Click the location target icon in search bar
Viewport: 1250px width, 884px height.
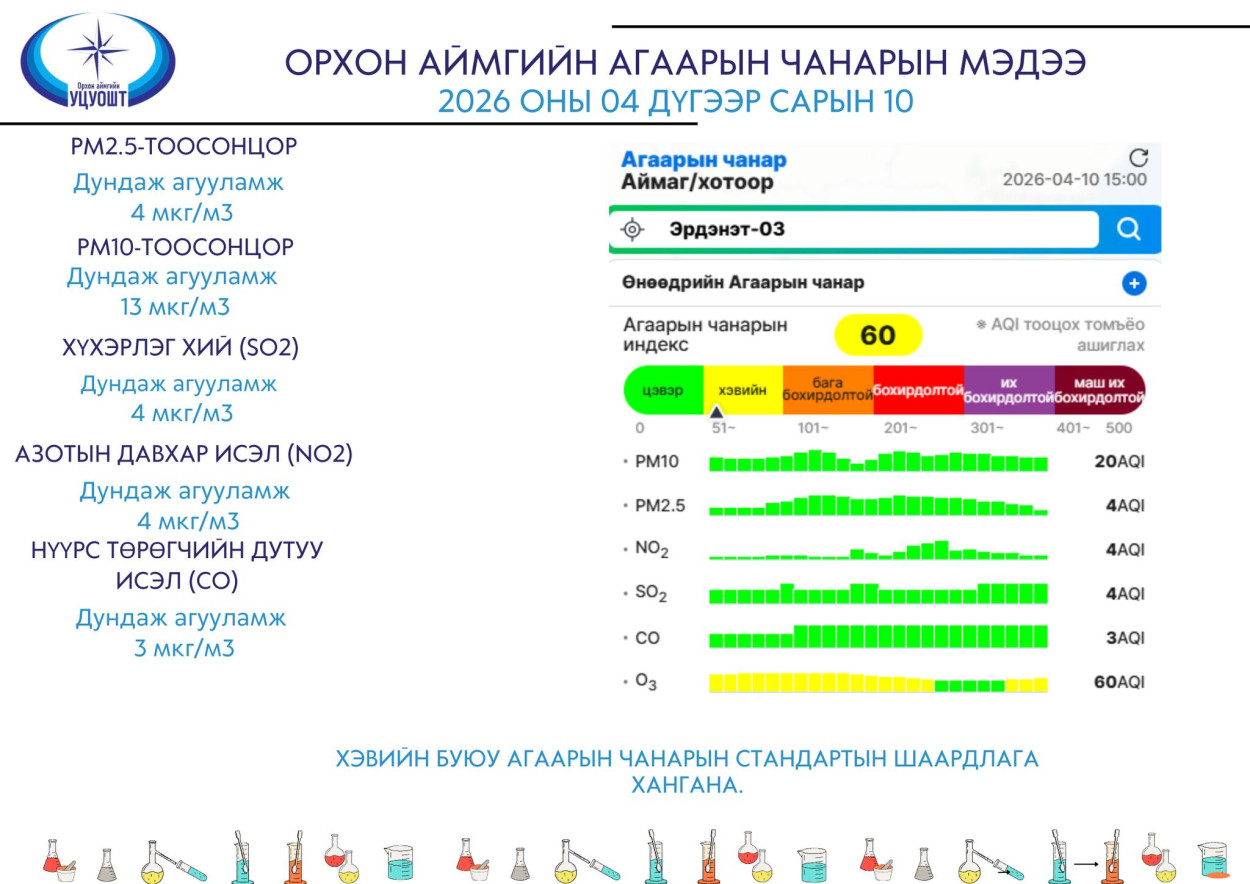632,229
